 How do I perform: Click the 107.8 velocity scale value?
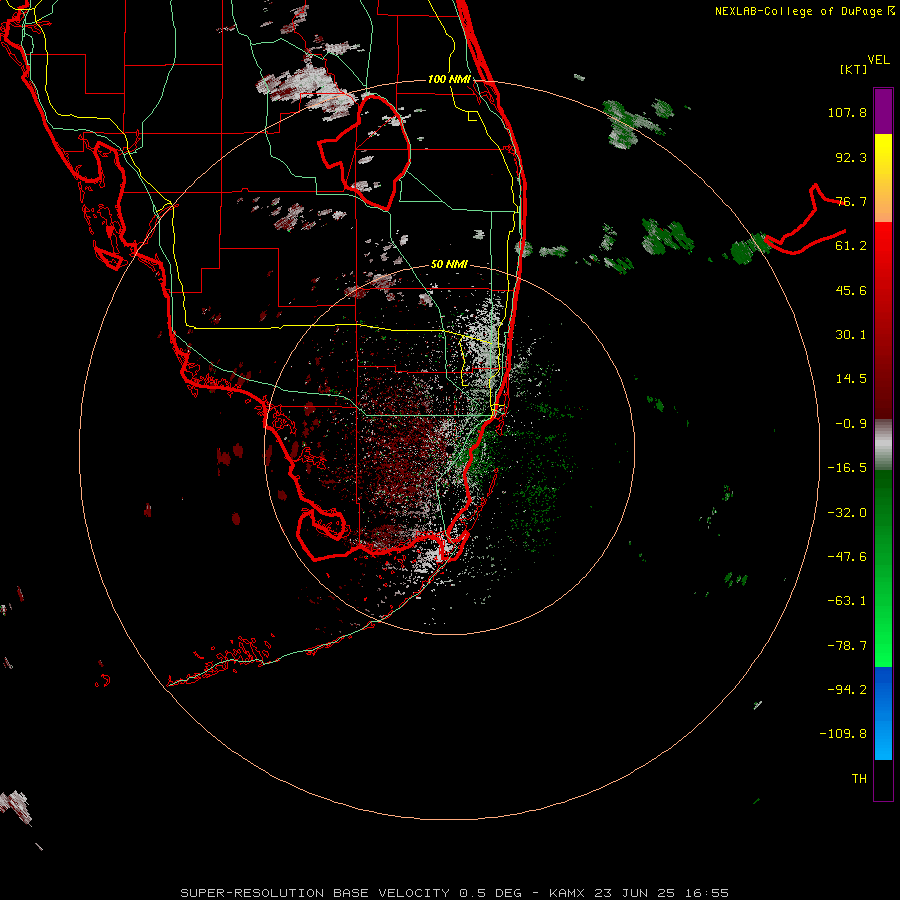click(x=847, y=112)
